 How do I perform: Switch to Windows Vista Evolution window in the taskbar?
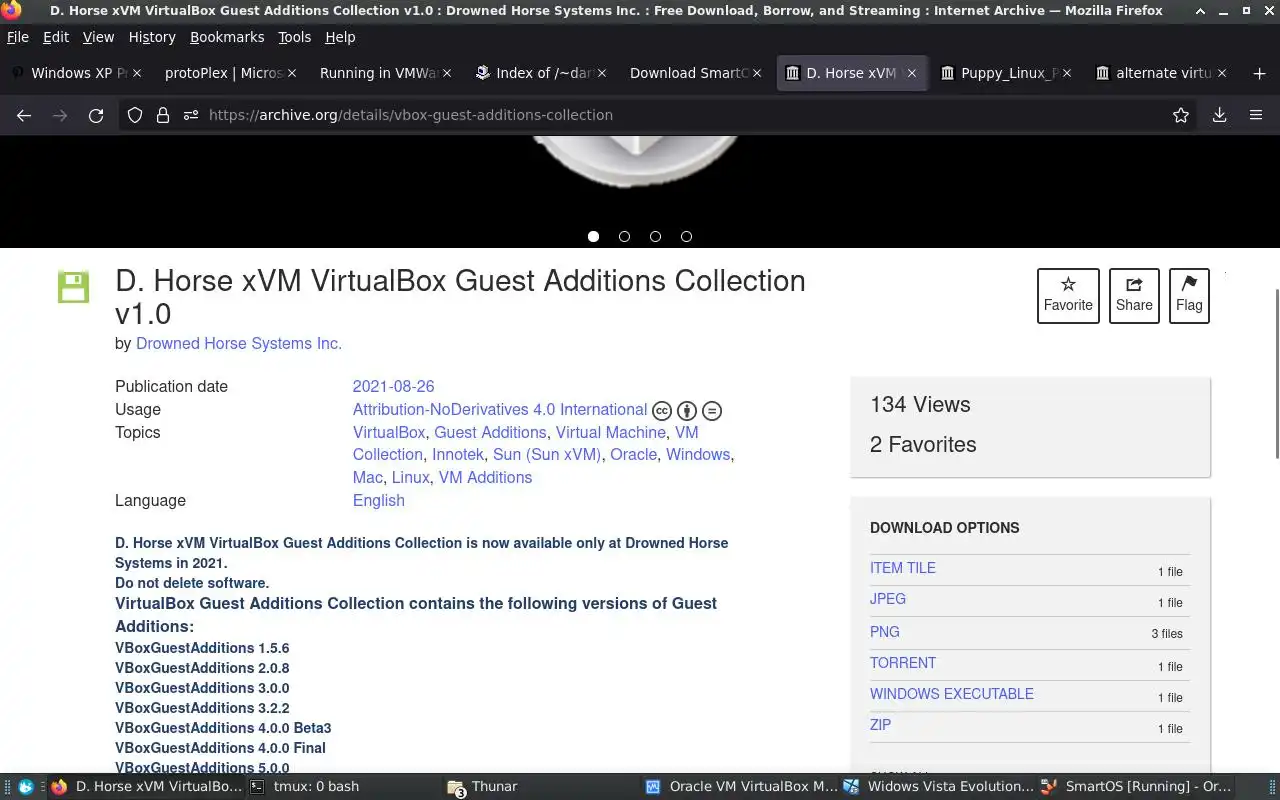point(938,787)
